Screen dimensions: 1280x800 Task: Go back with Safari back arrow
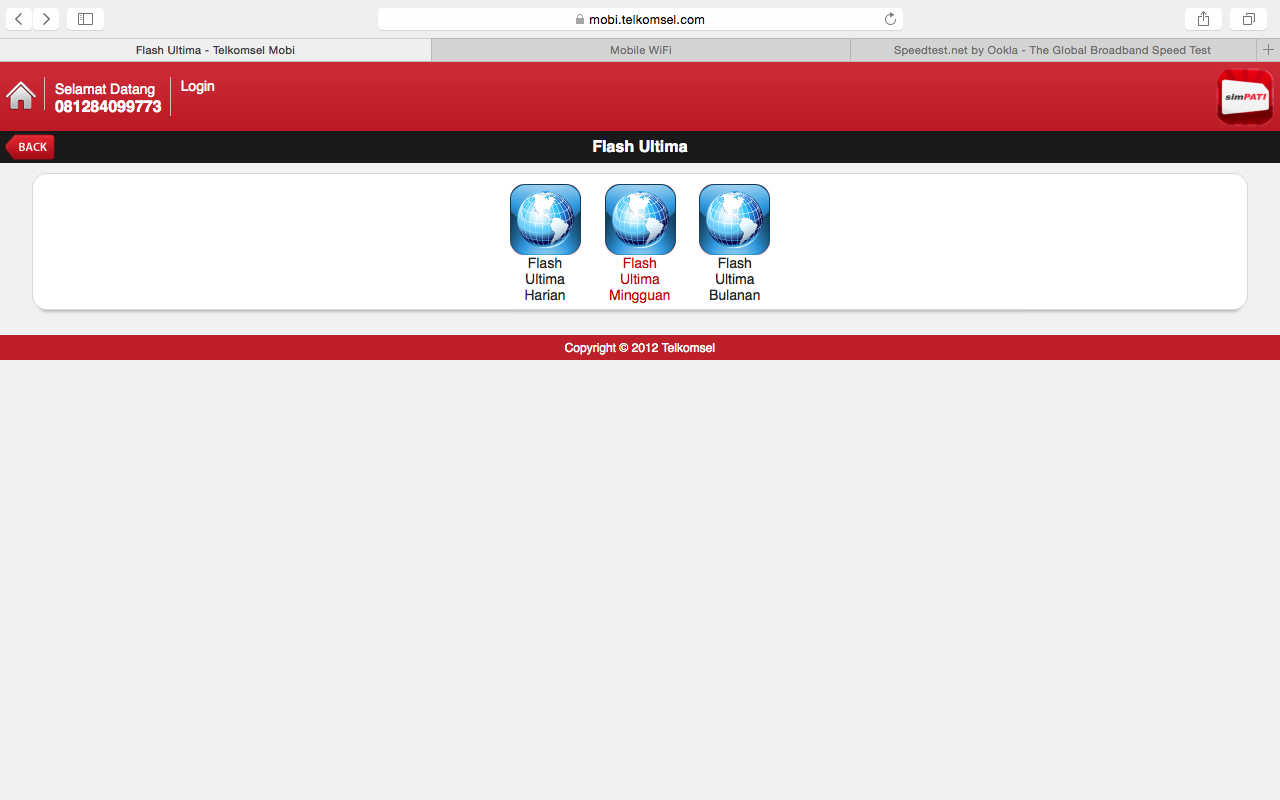(19, 19)
